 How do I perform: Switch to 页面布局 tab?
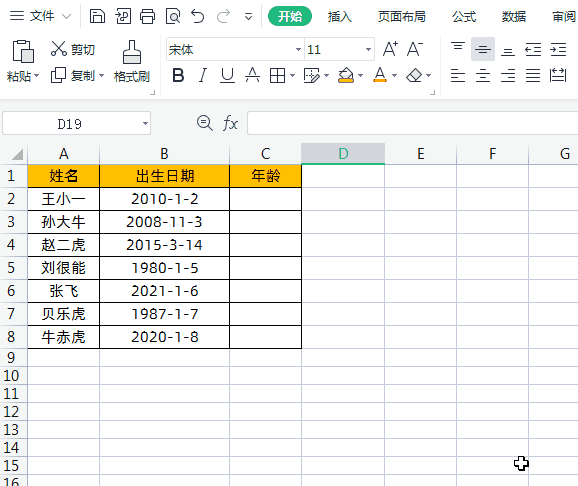[x=401, y=16]
